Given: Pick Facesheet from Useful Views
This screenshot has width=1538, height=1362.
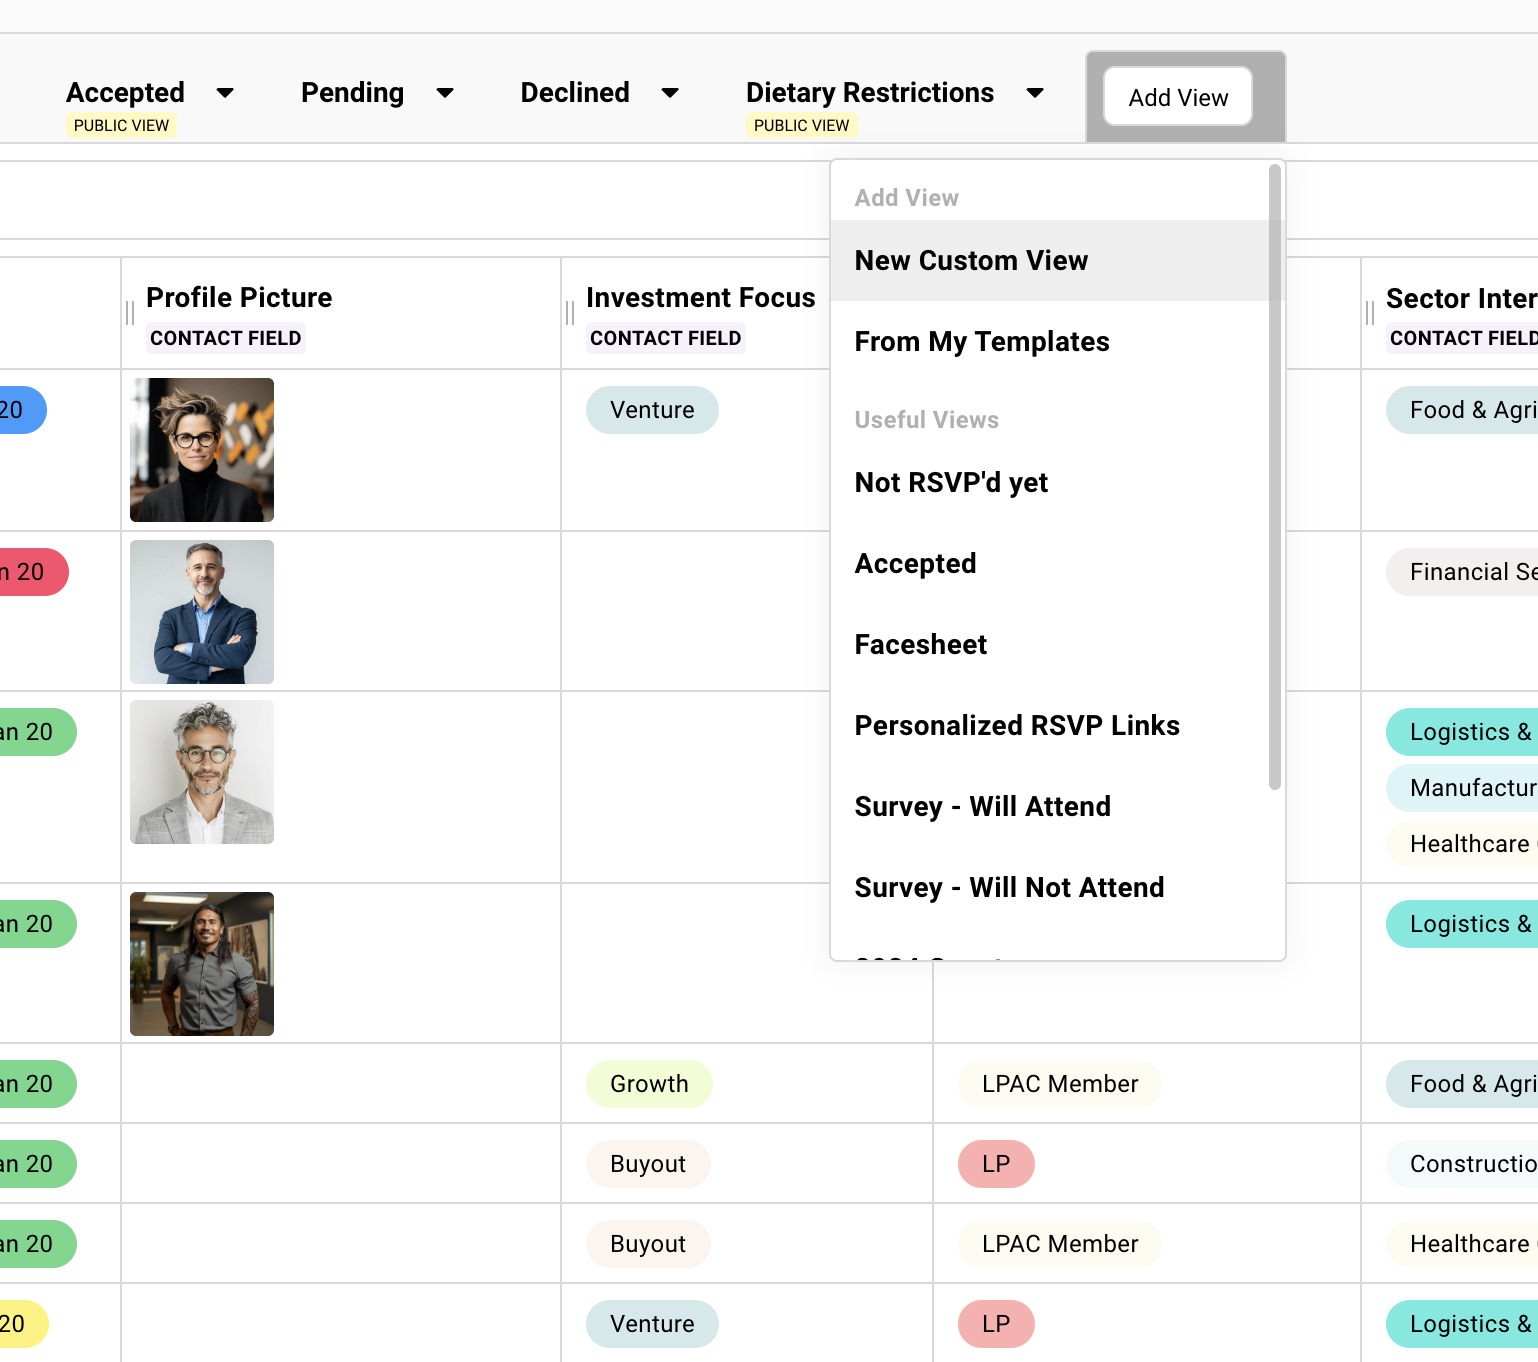Looking at the screenshot, I should (920, 645).
